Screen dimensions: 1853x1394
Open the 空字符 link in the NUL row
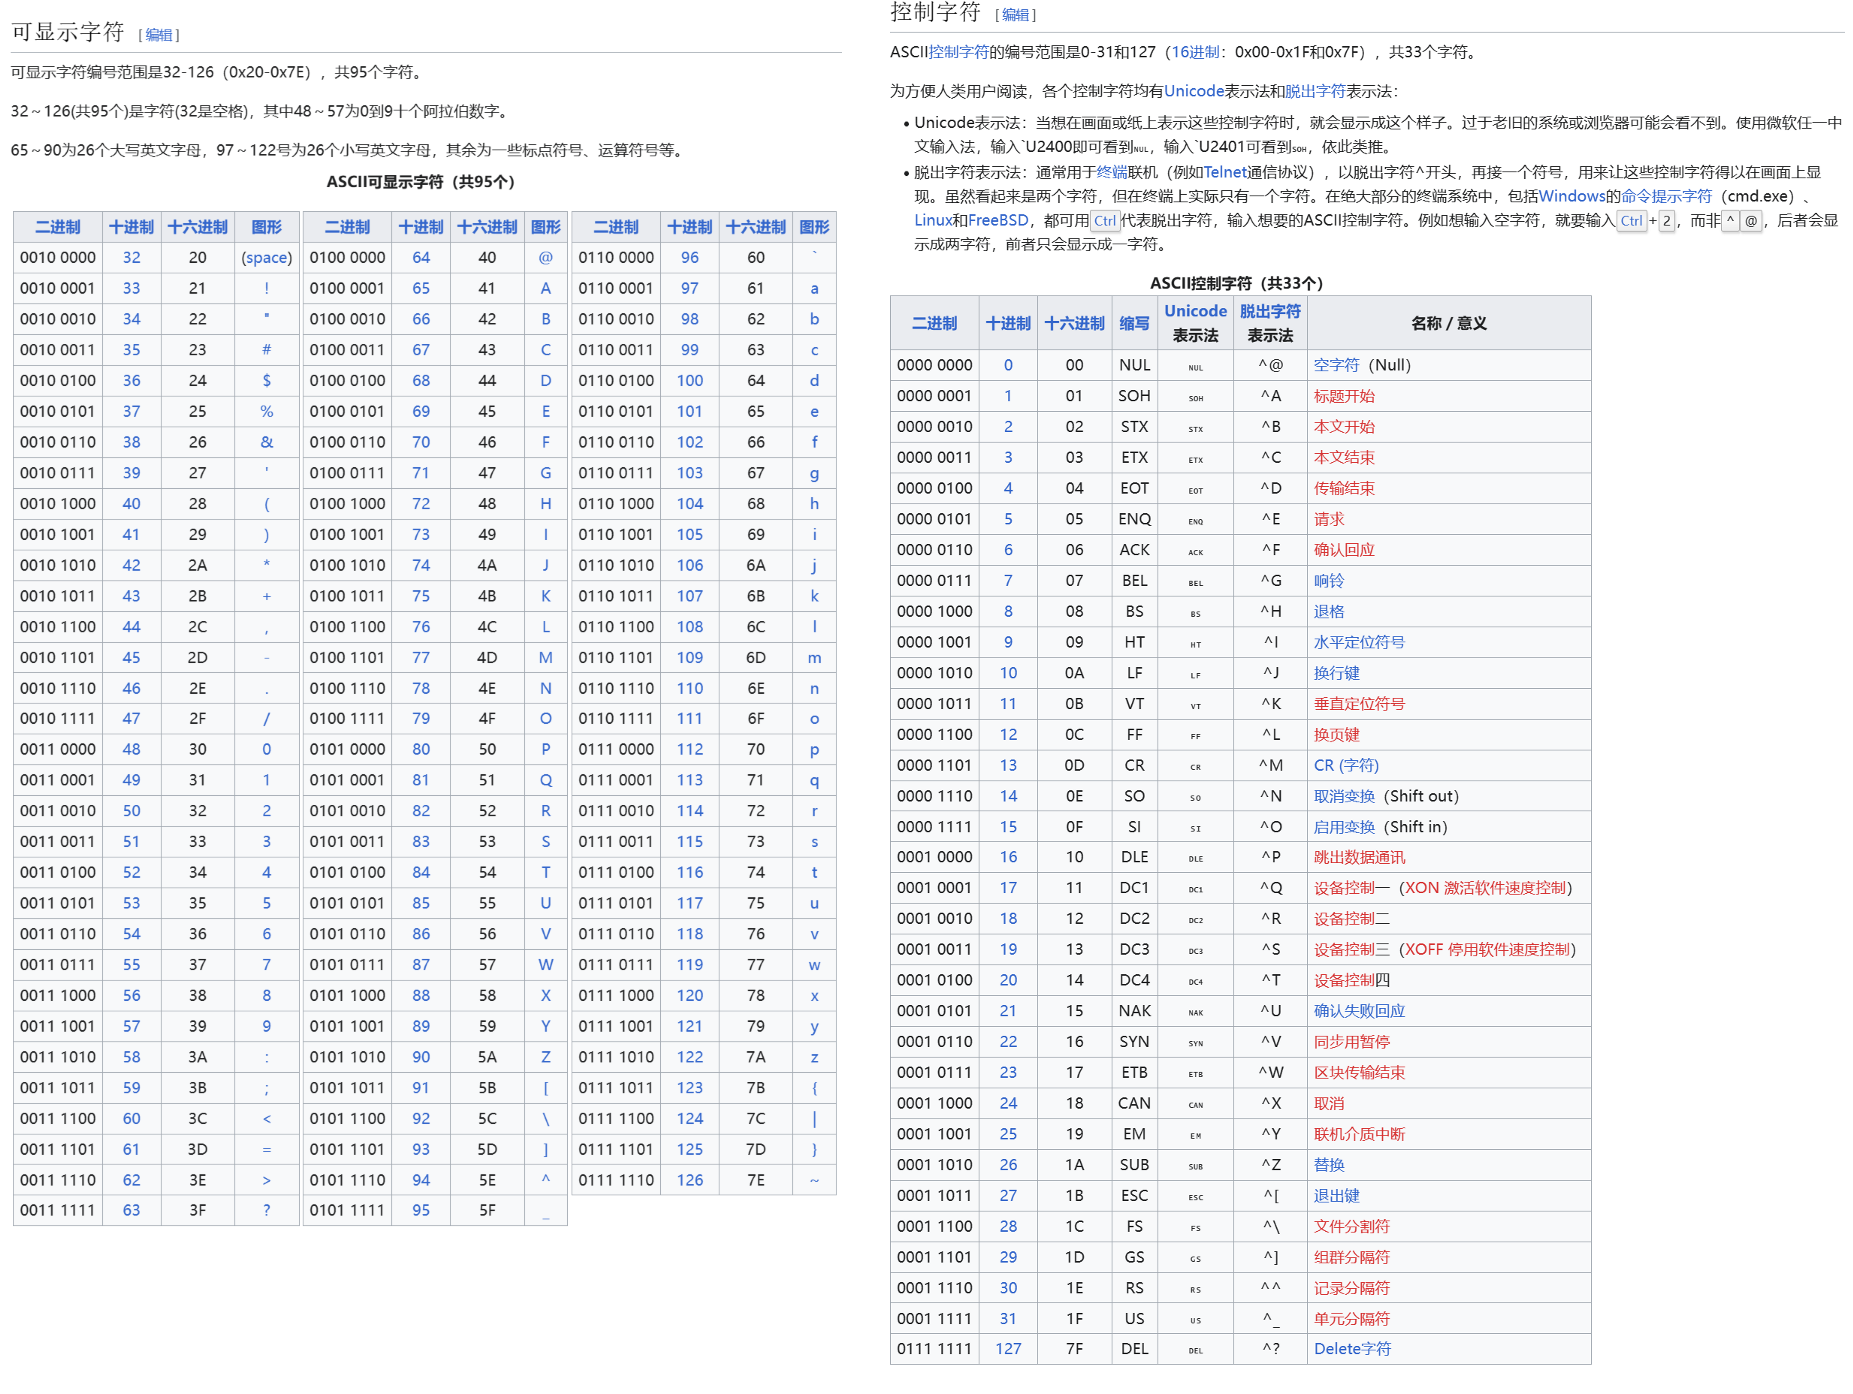coord(1336,365)
